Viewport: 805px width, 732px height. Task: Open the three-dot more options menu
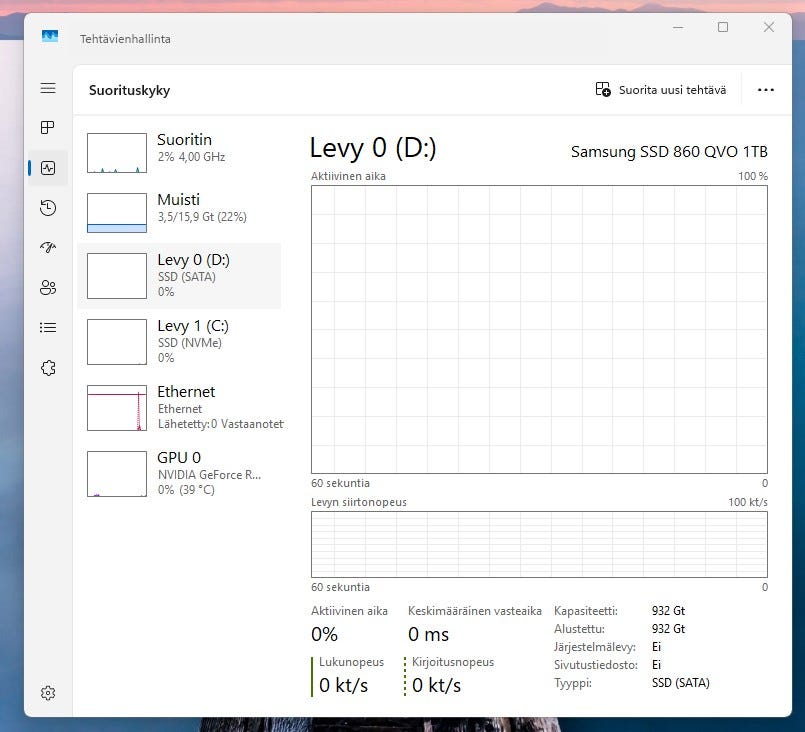[766, 90]
